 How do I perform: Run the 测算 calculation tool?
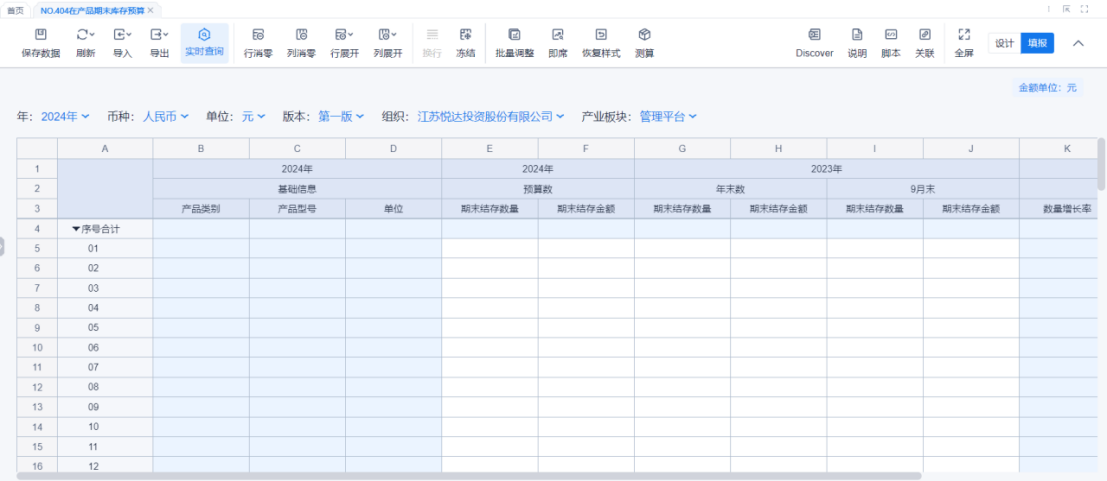[x=645, y=35]
